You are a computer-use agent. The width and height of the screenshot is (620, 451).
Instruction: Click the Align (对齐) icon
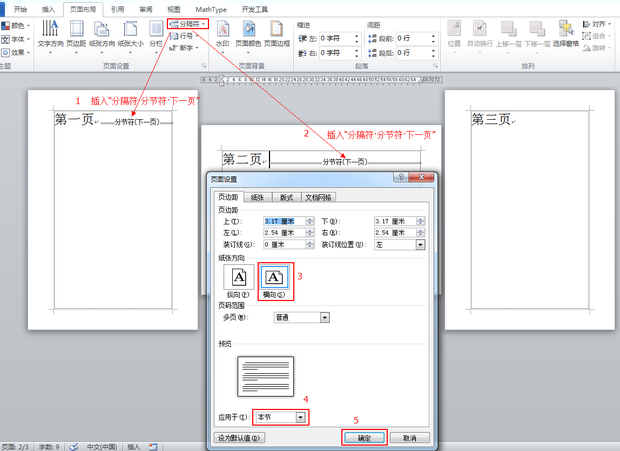click(597, 24)
